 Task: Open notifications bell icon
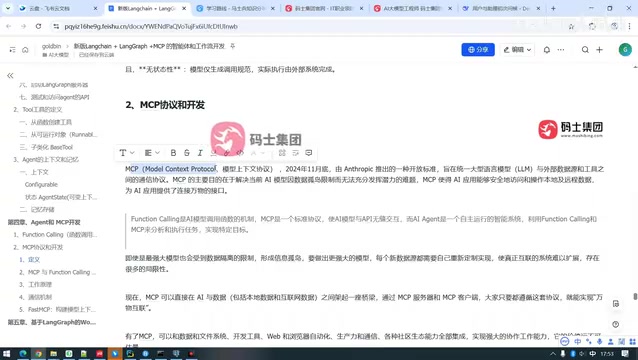click(547, 50)
